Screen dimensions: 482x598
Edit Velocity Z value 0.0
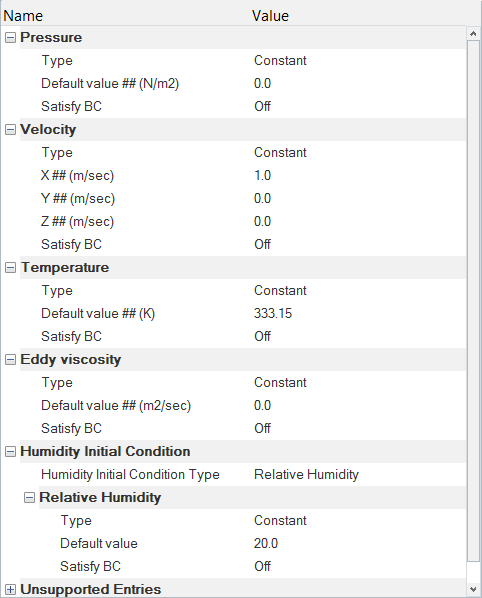[262, 222]
